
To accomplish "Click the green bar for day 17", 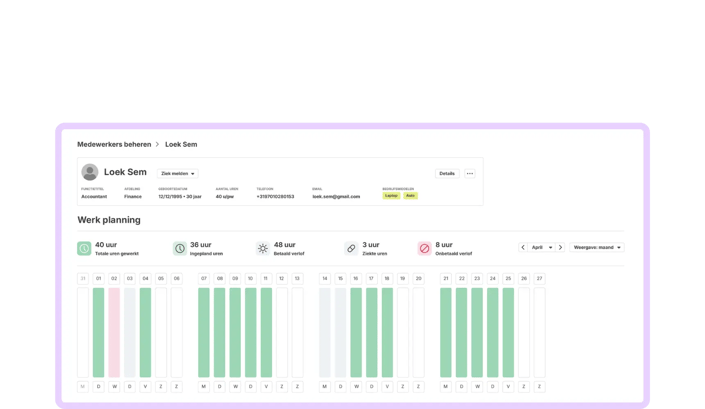I will (371, 333).
